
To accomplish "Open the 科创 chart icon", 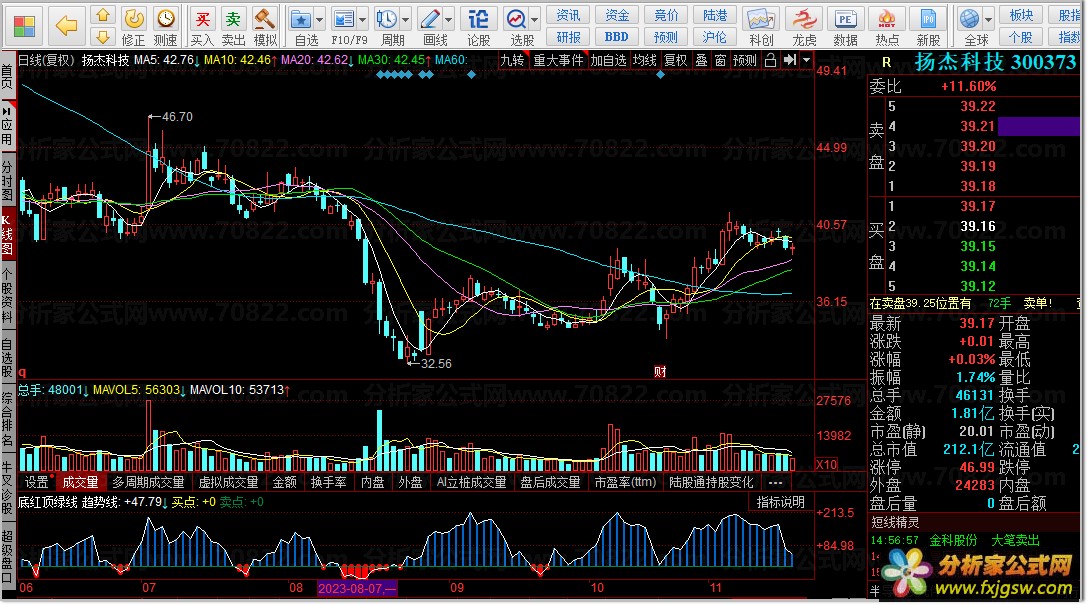I will coord(761,26).
